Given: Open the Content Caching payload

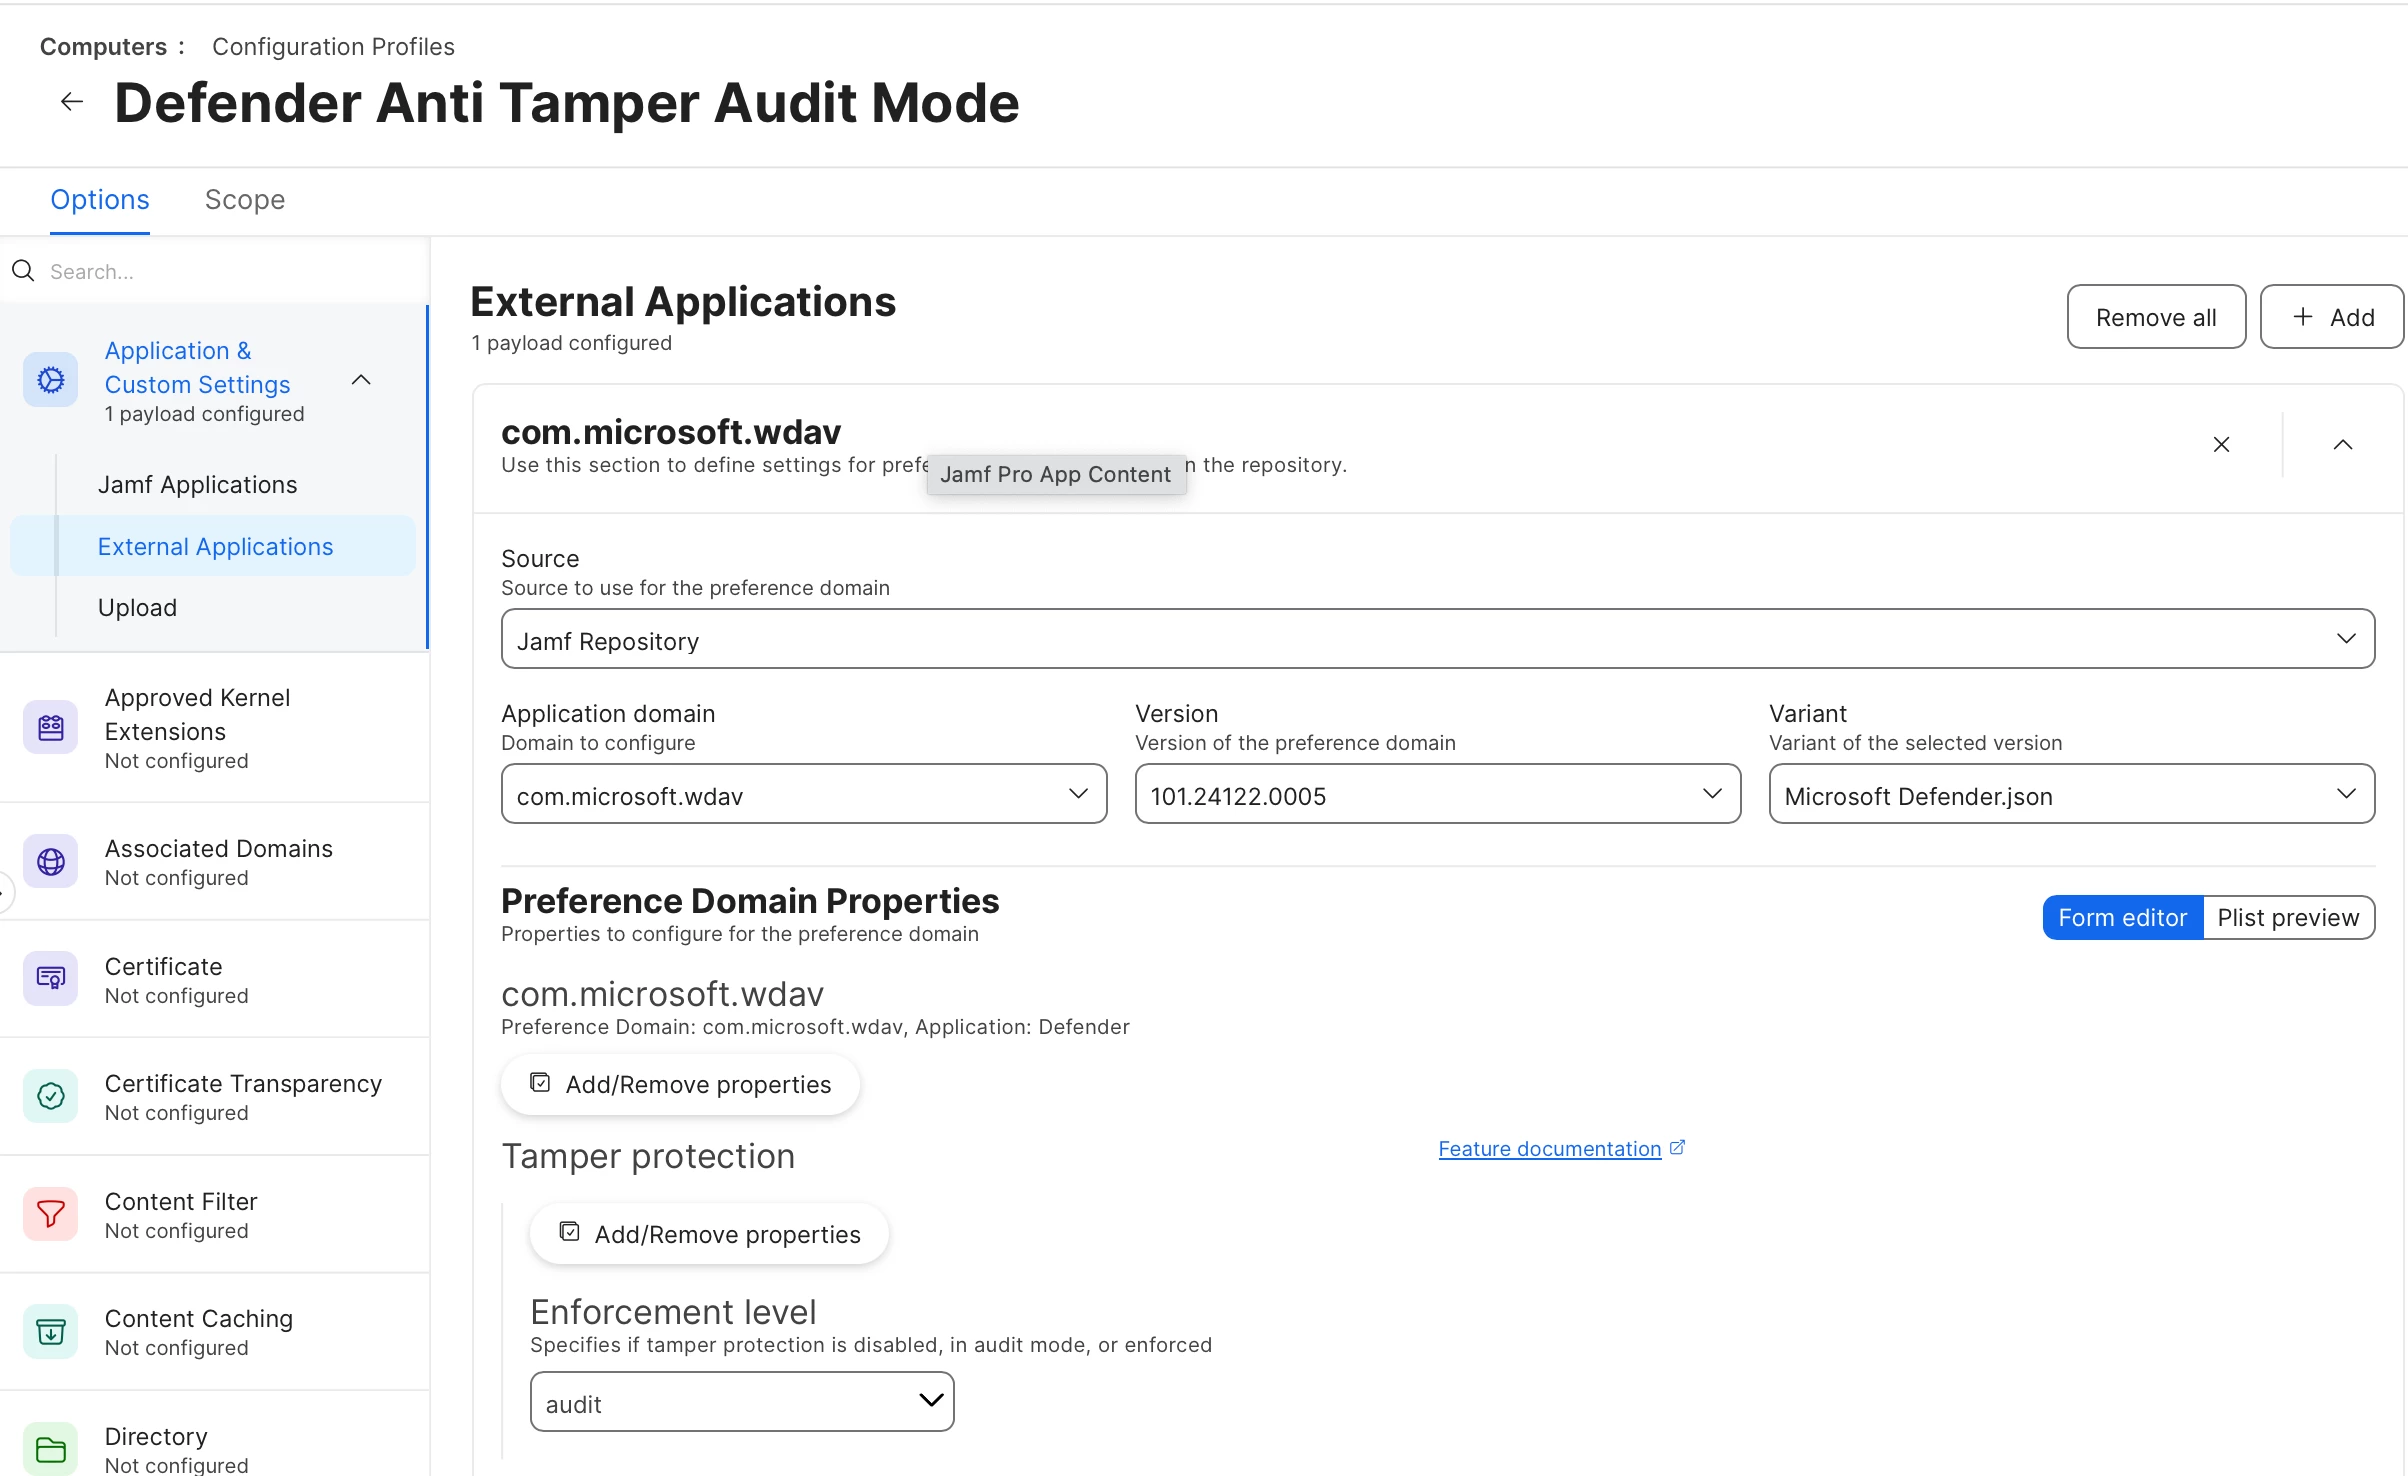Looking at the screenshot, I should click(x=215, y=1332).
